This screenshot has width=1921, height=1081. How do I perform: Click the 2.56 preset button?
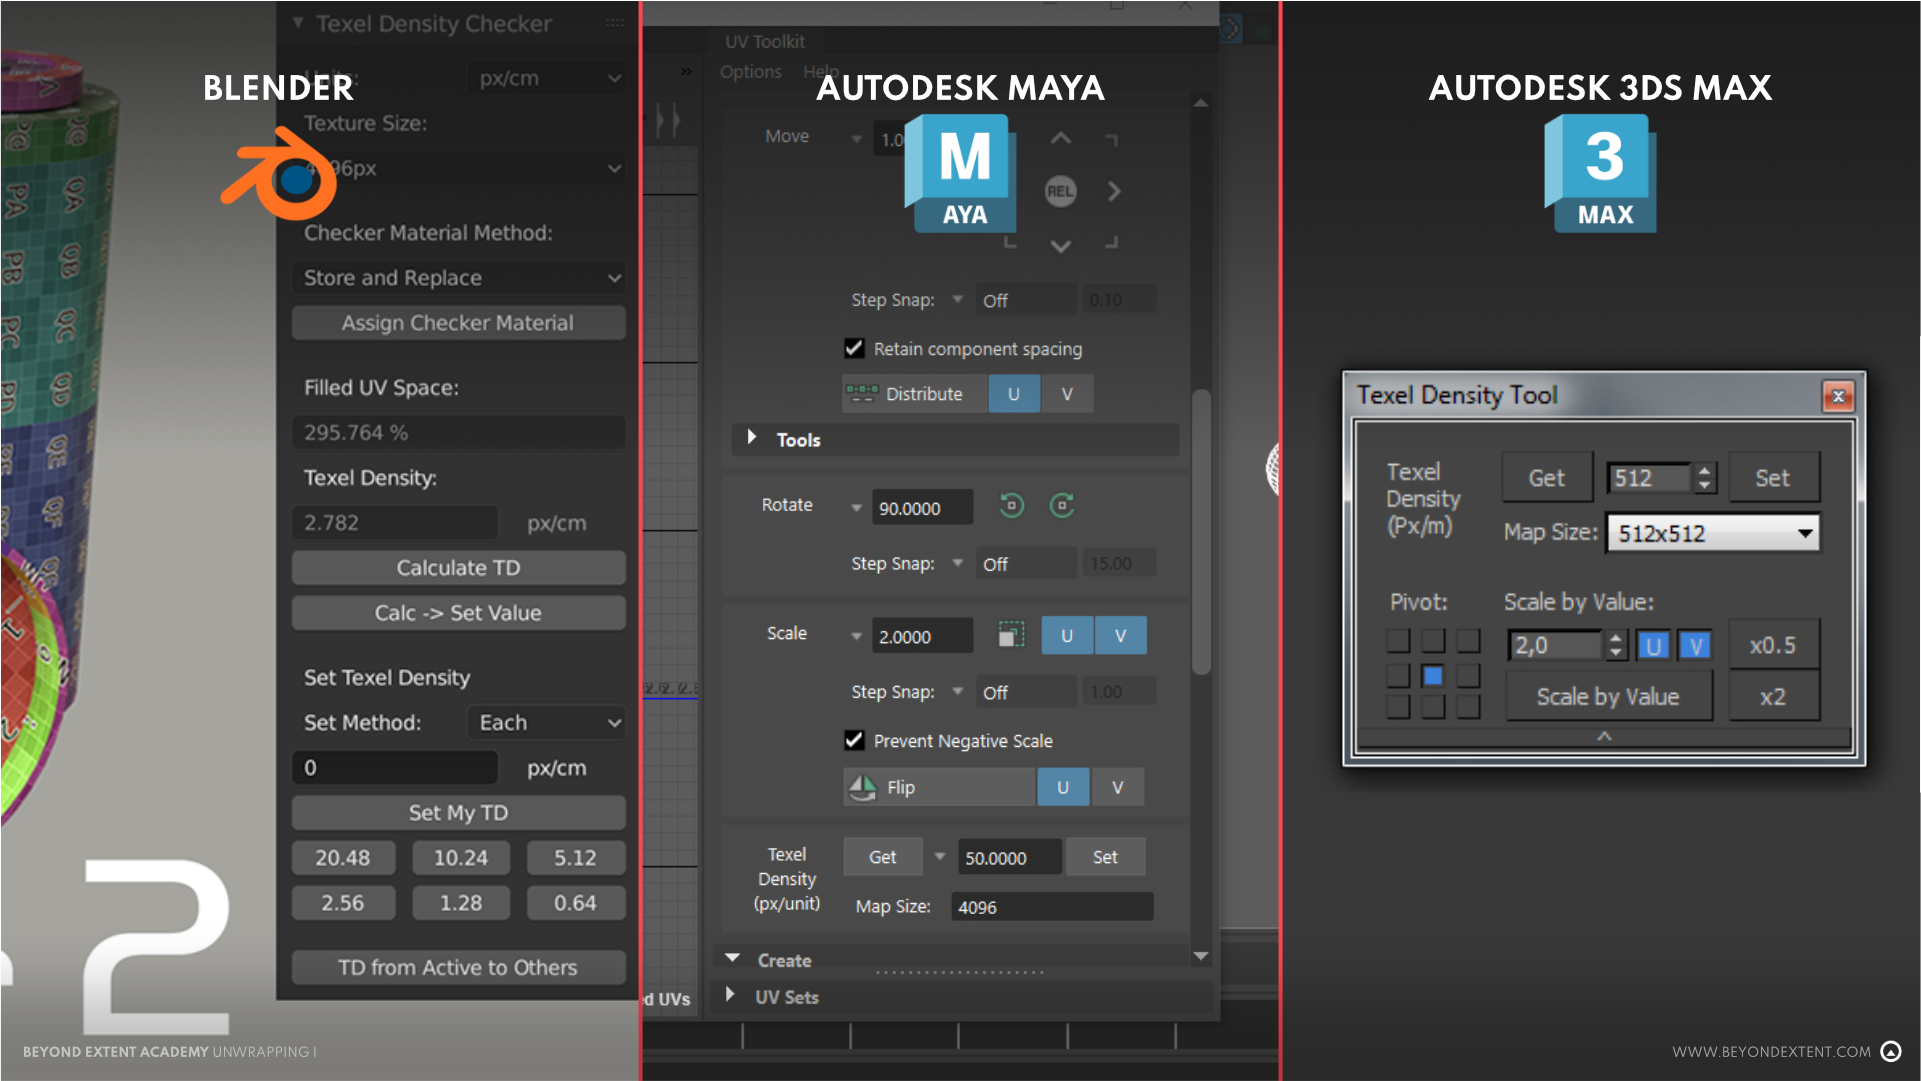click(x=343, y=903)
